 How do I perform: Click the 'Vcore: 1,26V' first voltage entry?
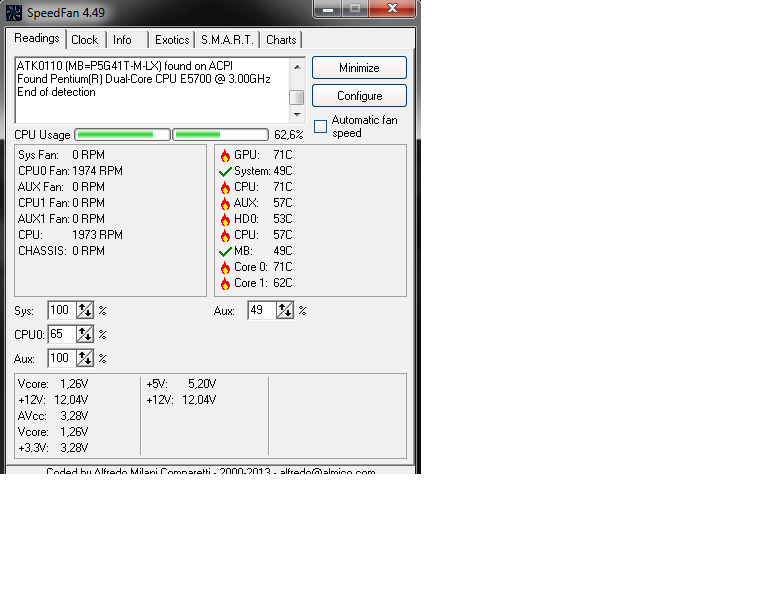[53, 384]
